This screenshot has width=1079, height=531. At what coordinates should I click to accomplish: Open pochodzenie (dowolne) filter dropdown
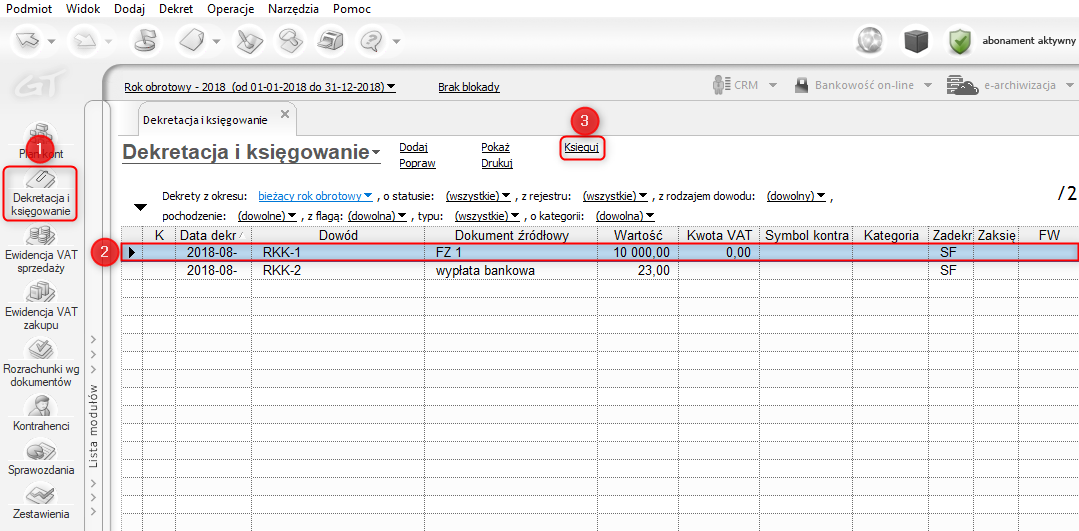[267, 215]
